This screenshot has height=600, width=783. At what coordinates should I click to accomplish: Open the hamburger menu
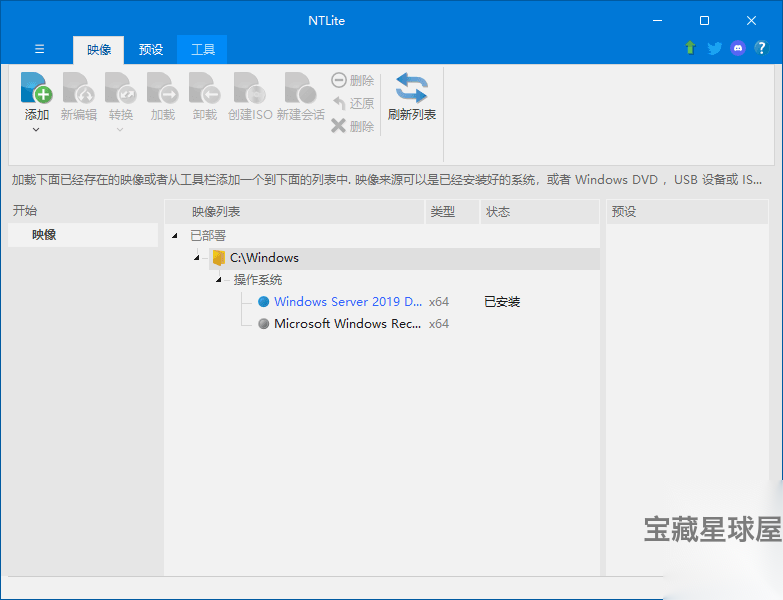point(39,49)
